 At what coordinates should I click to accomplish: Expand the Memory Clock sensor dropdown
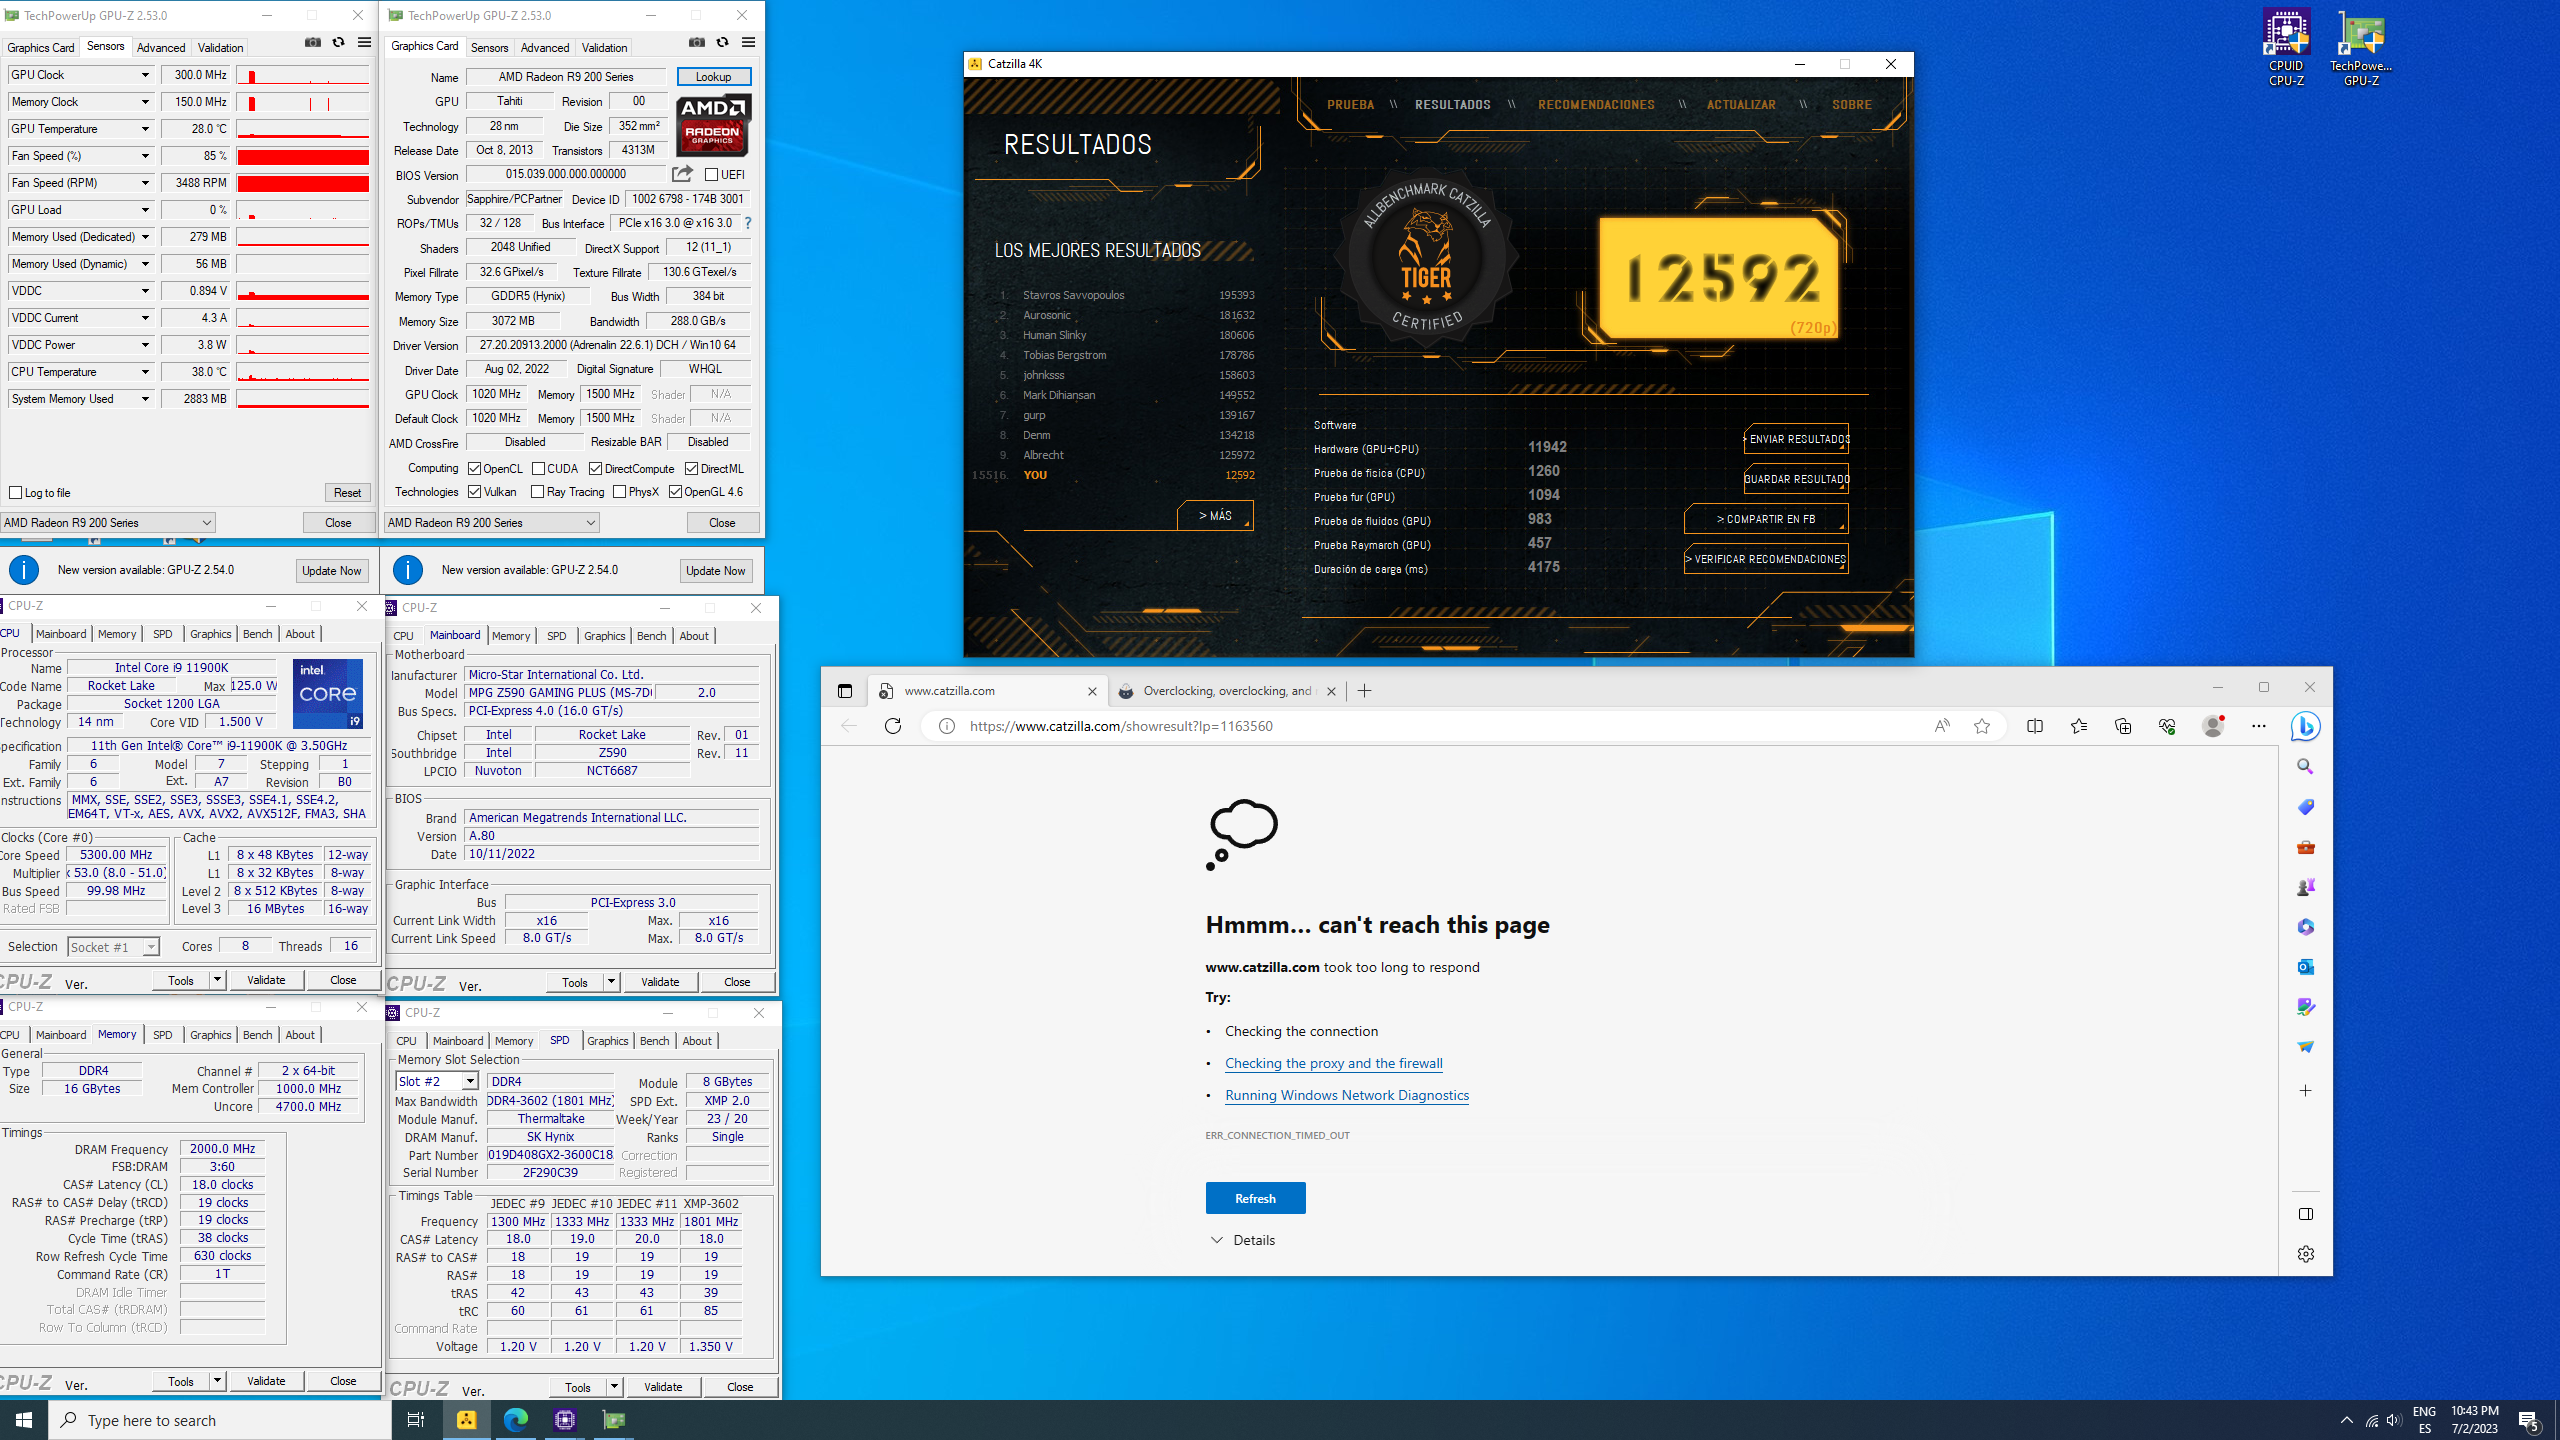(x=145, y=102)
